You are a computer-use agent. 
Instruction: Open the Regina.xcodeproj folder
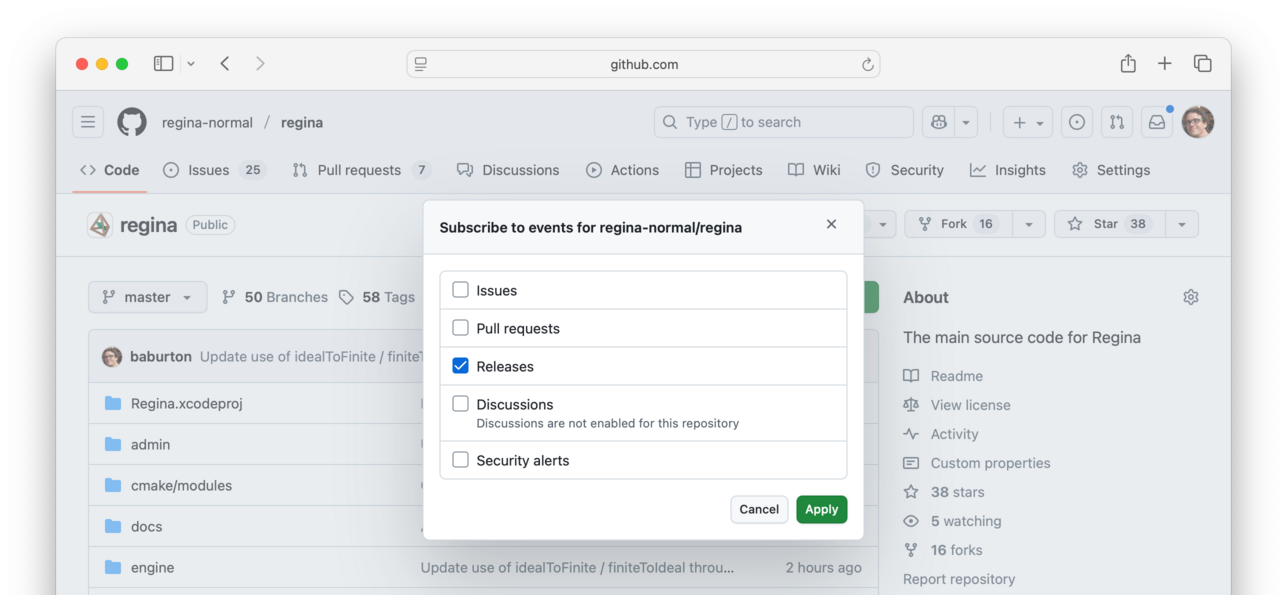click(187, 404)
